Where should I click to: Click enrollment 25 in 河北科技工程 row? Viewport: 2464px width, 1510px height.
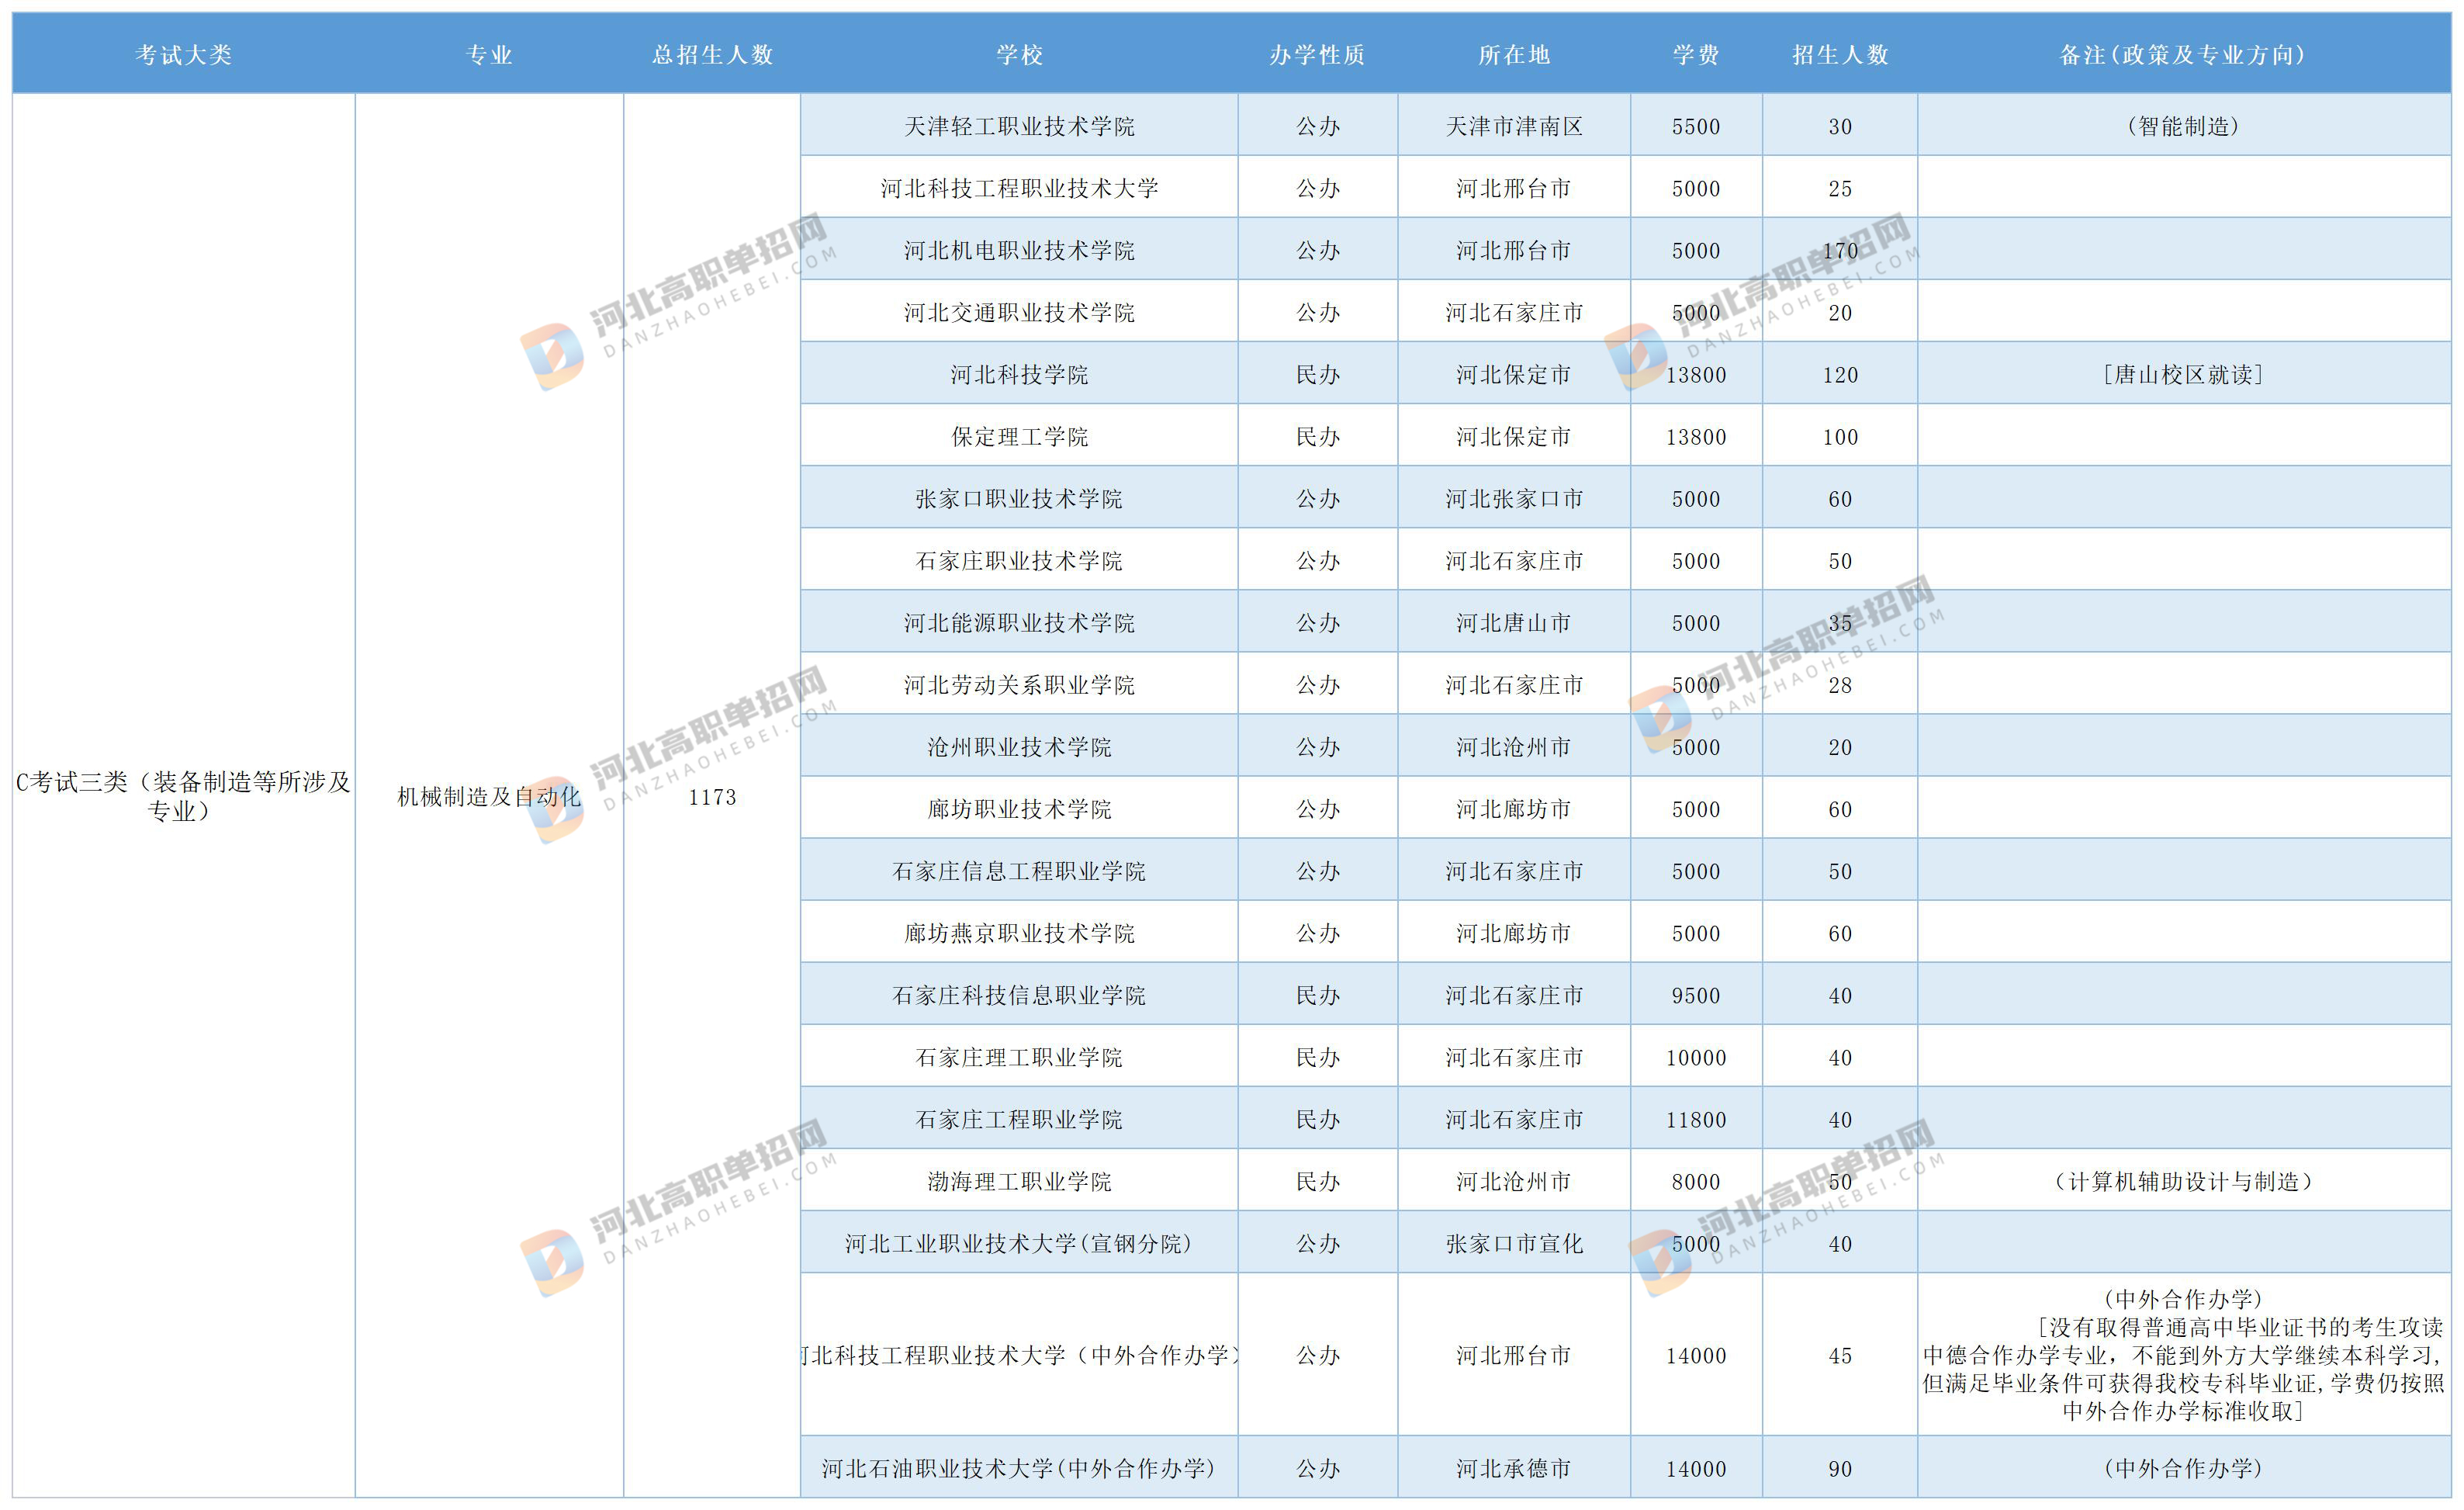[x=1840, y=189]
